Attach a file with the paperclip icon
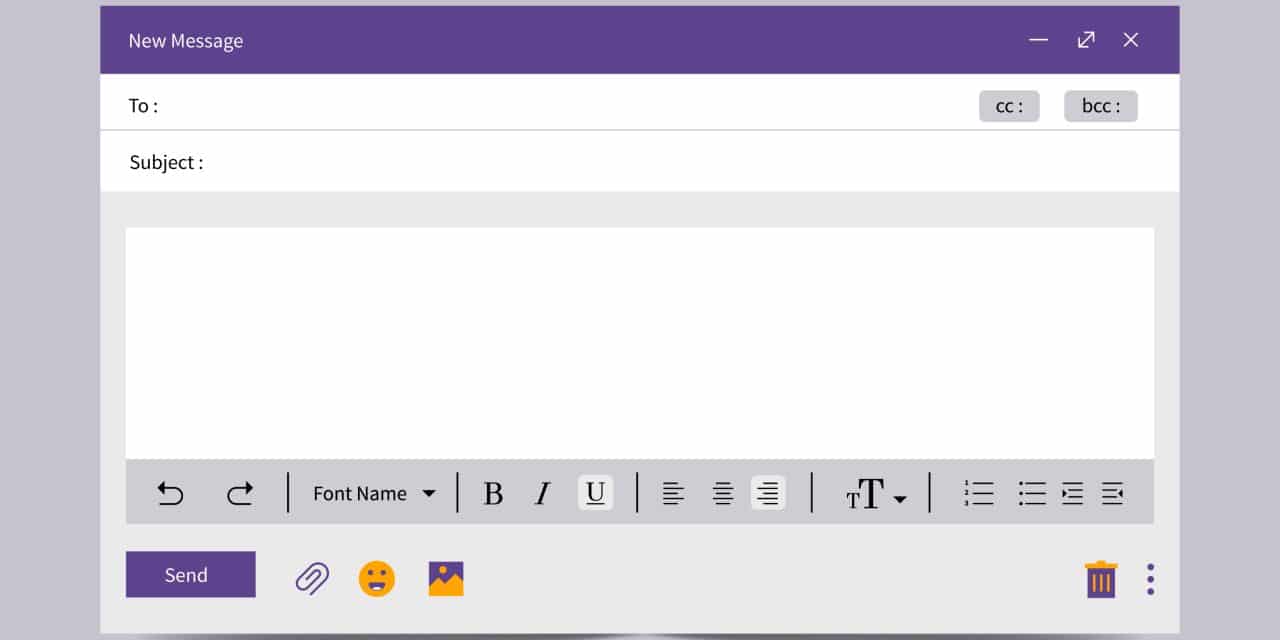Viewport: 1280px width, 640px height. [312, 578]
